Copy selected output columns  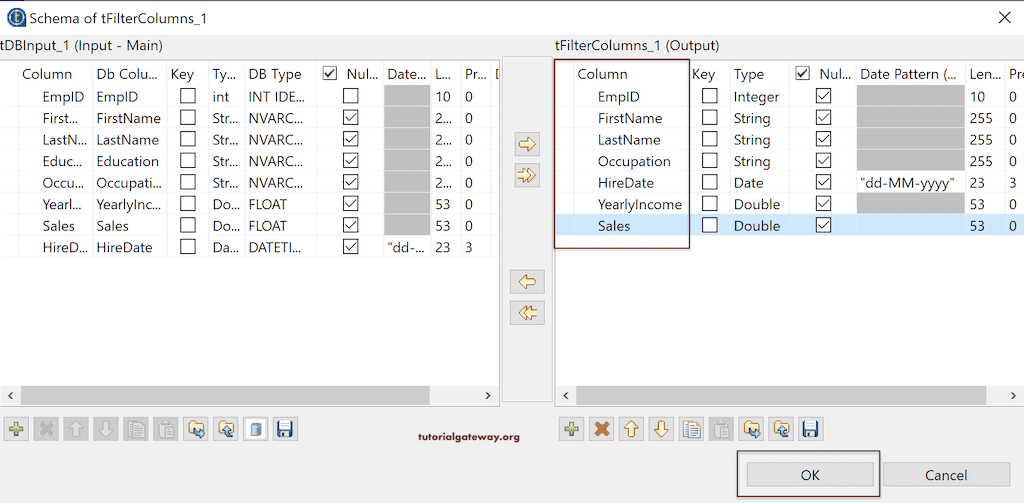(691, 429)
